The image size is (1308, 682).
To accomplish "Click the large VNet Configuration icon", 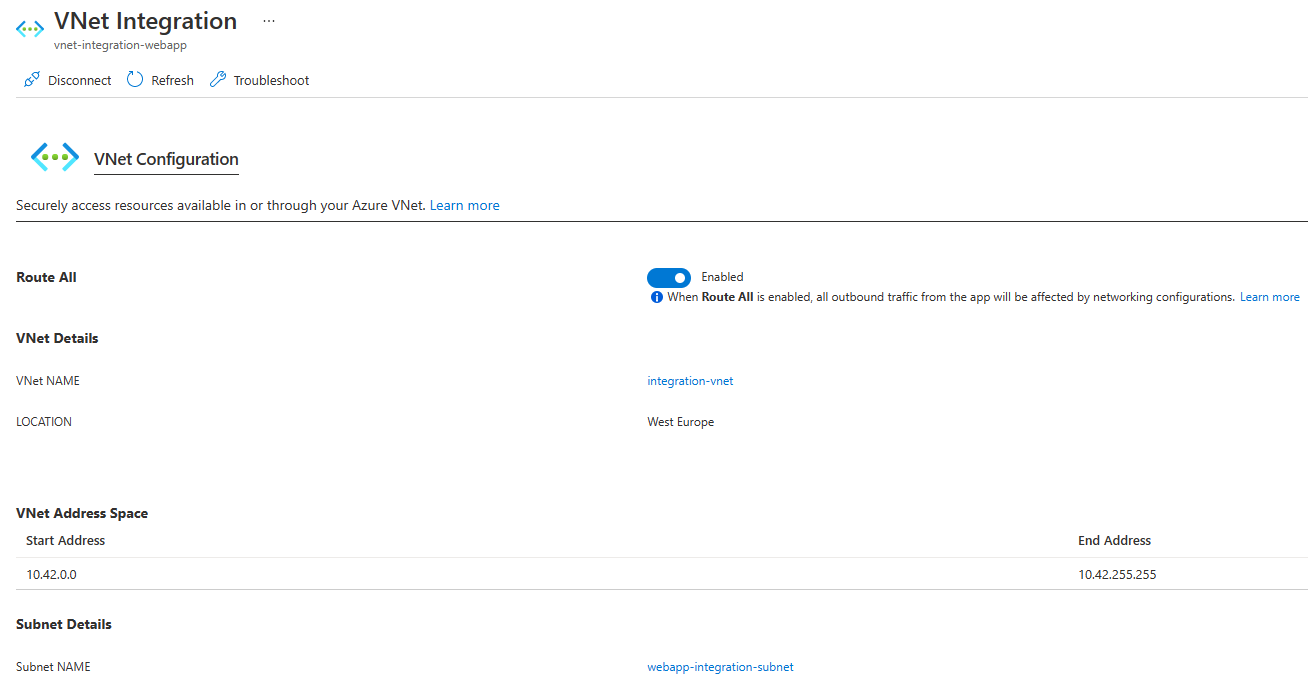I will [x=55, y=157].
